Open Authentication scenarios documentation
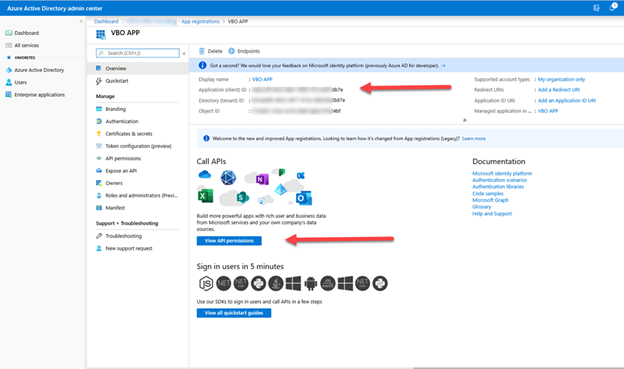 [x=499, y=180]
